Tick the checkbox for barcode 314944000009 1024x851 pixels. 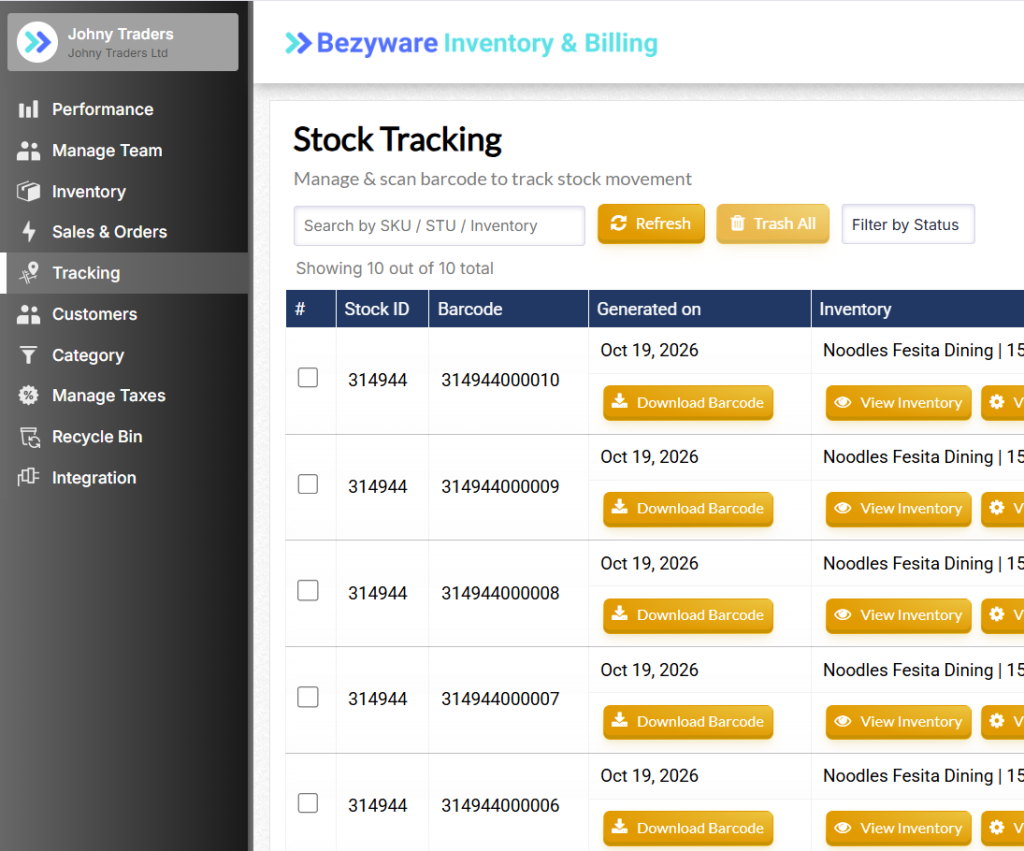(308, 484)
